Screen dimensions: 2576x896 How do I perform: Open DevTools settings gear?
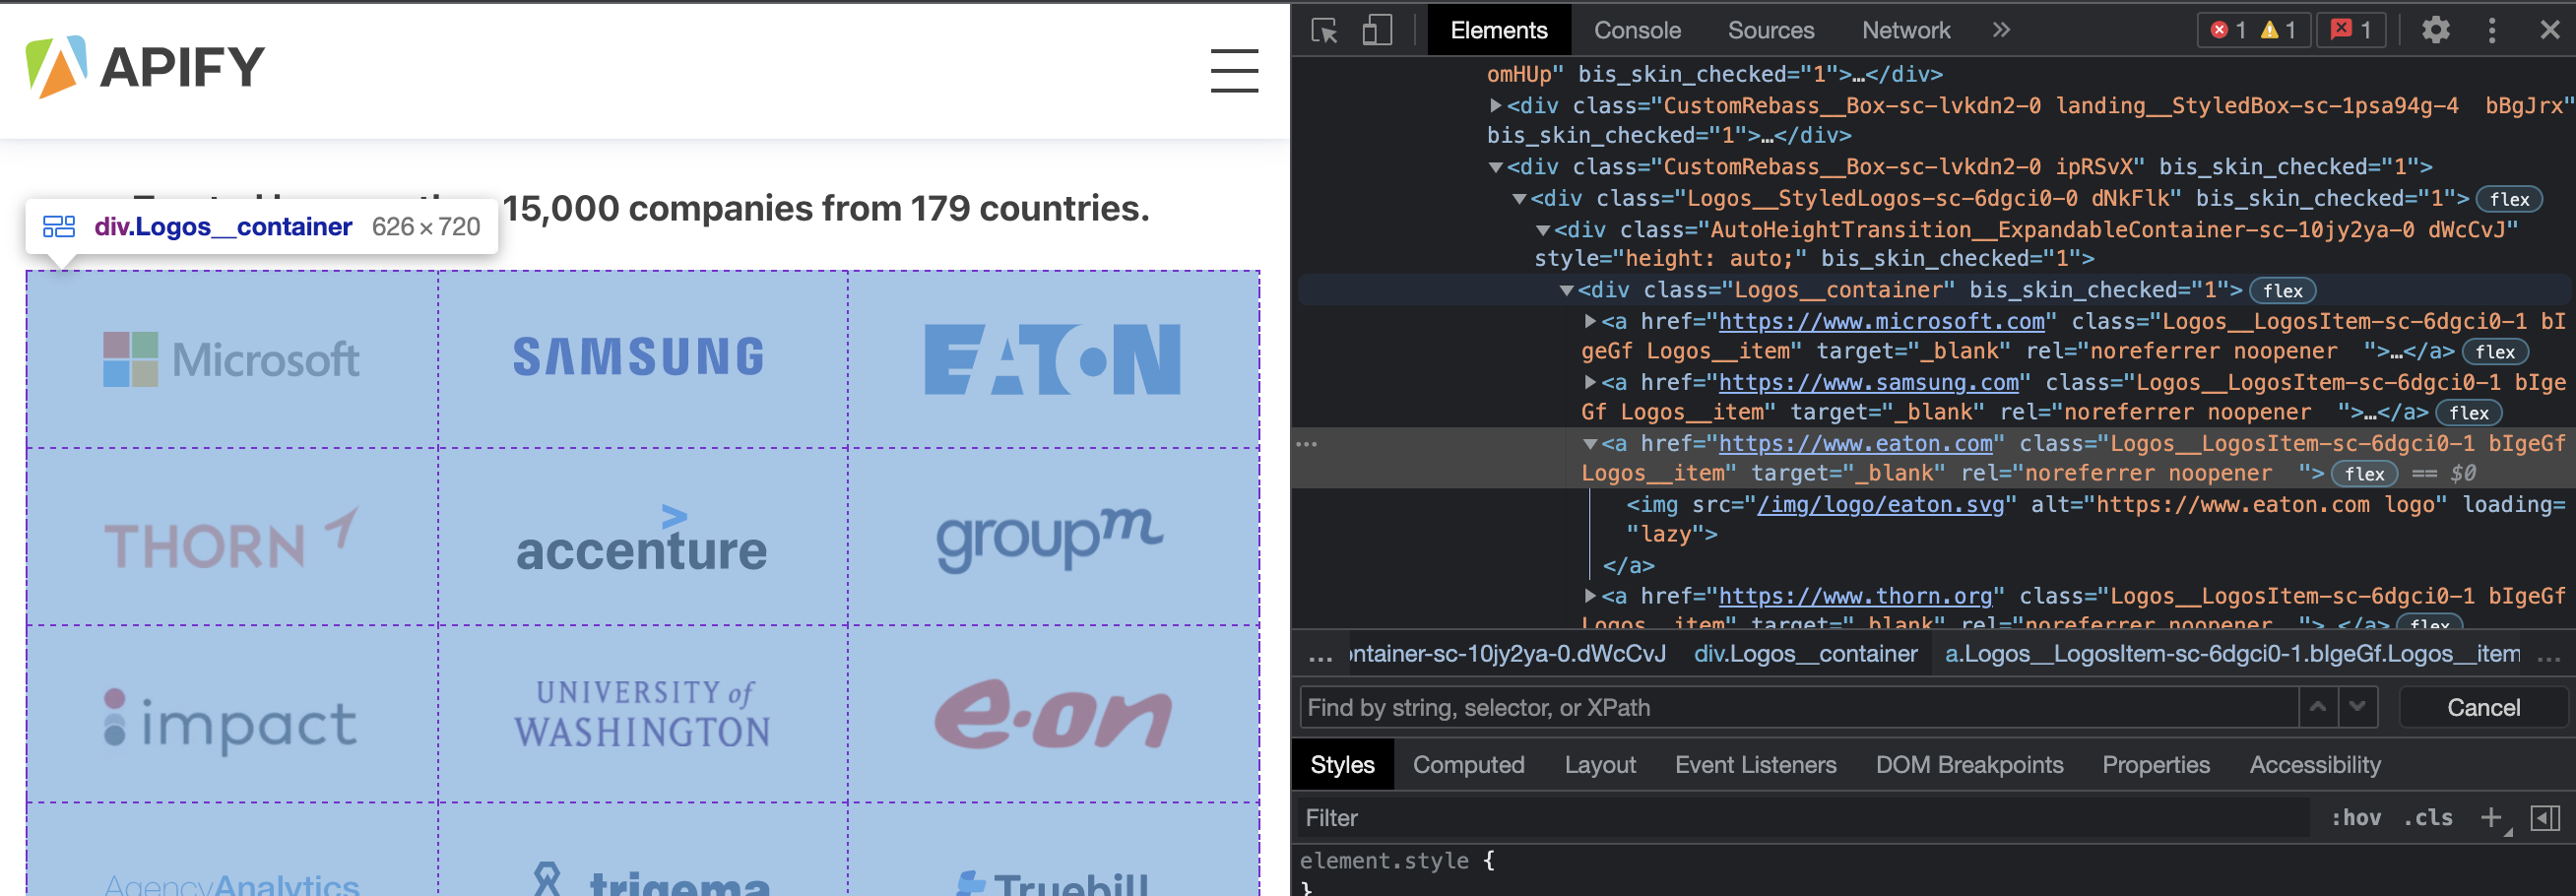tap(2436, 30)
